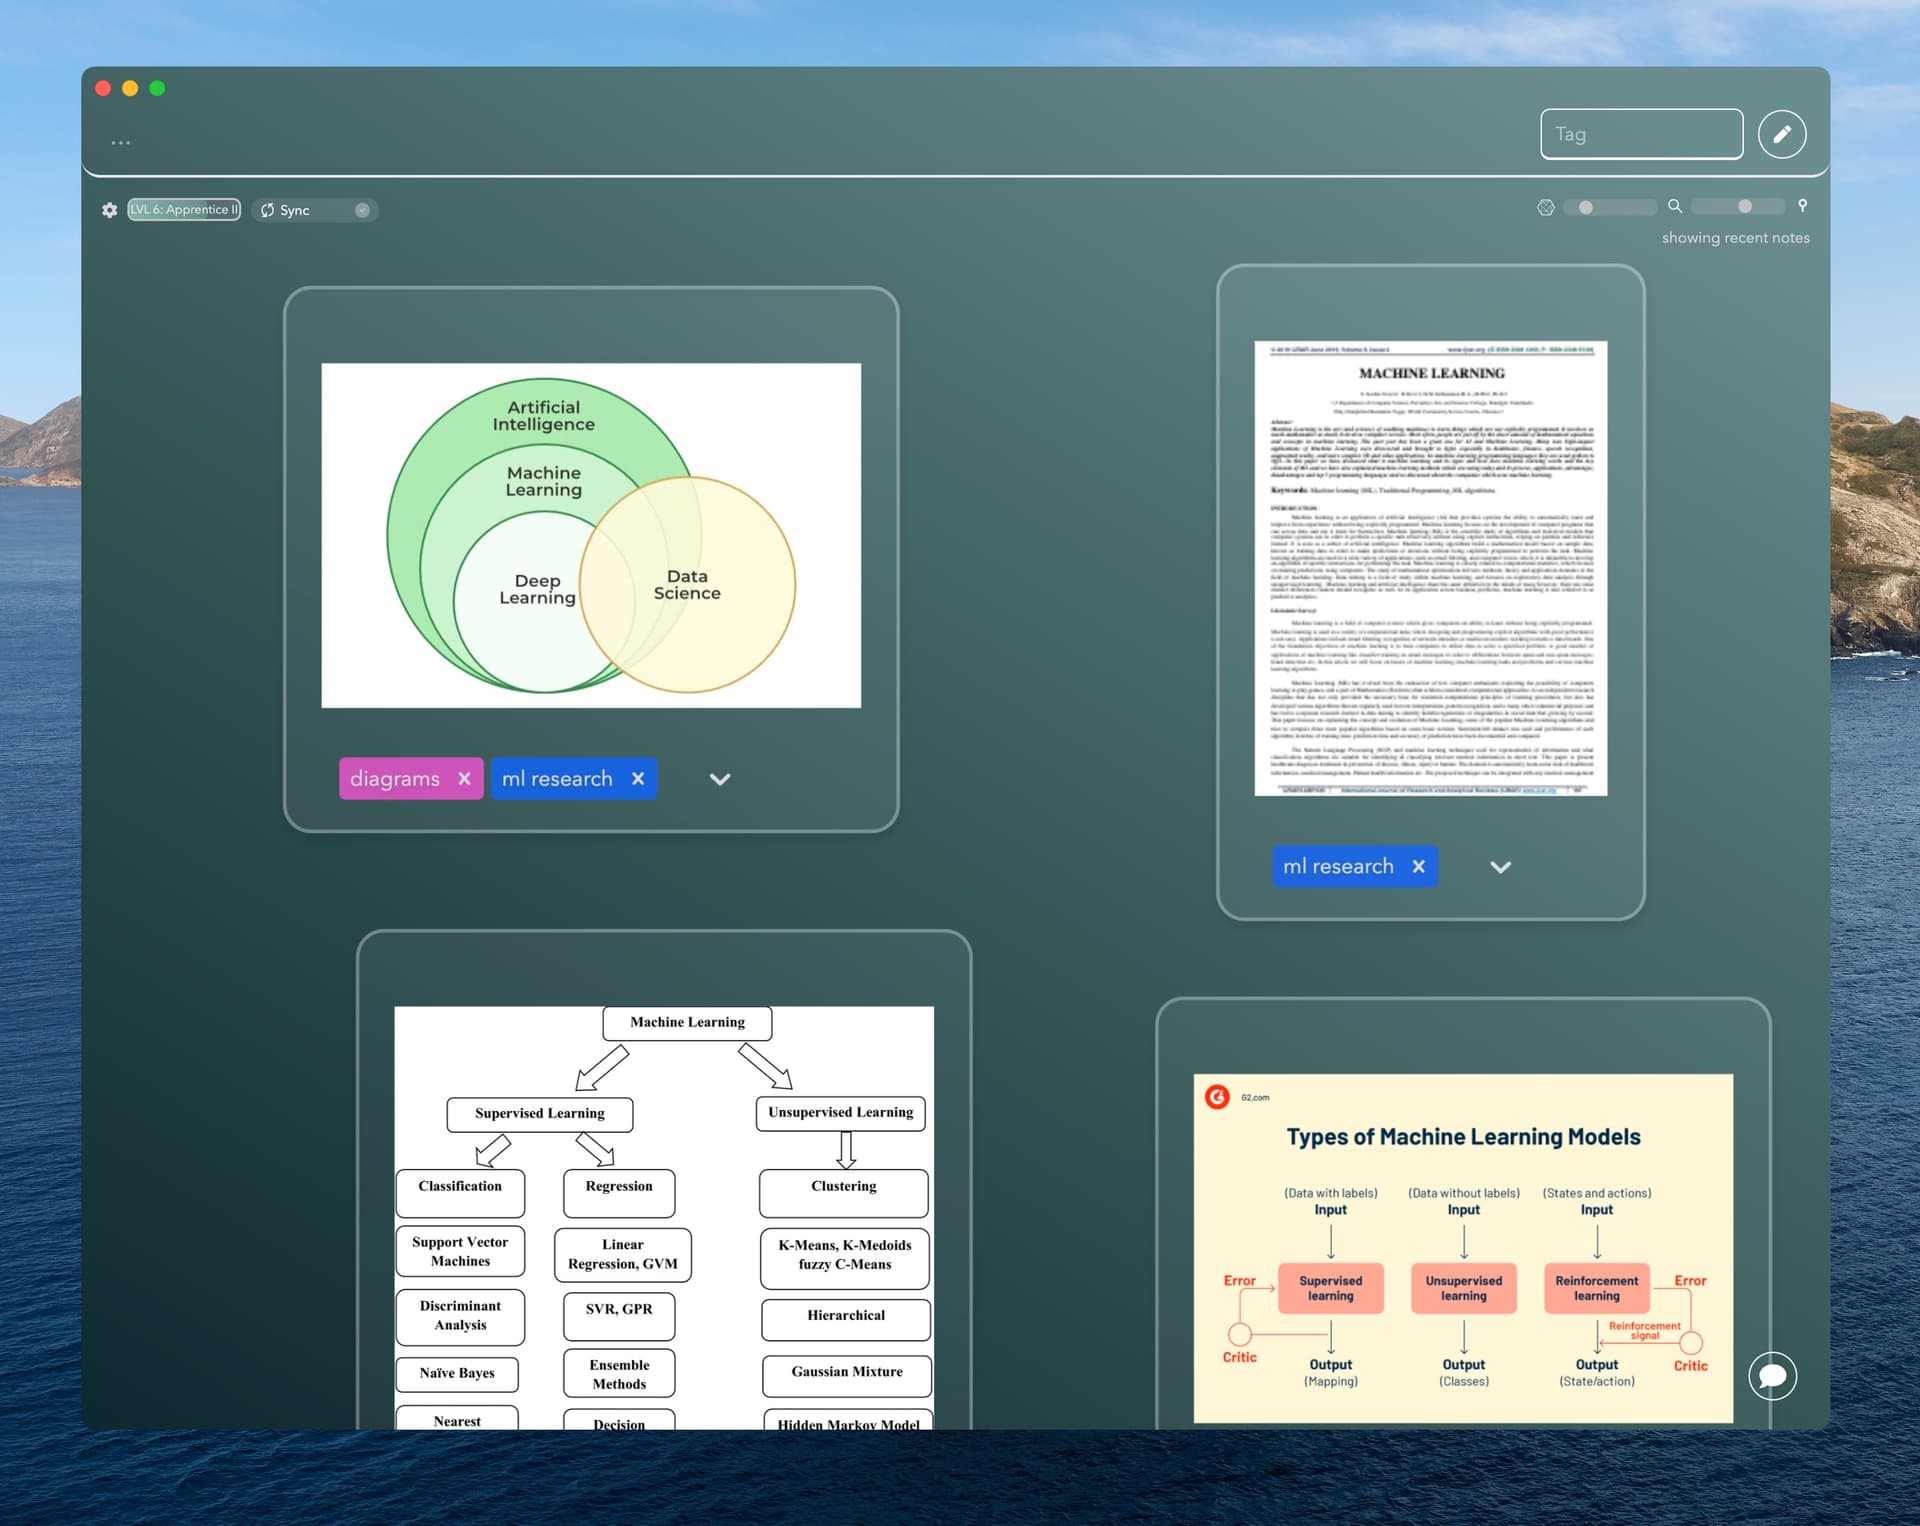The width and height of the screenshot is (1920, 1526).
Task: Click the edit/pencil icon top right
Action: pos(1780,134)
